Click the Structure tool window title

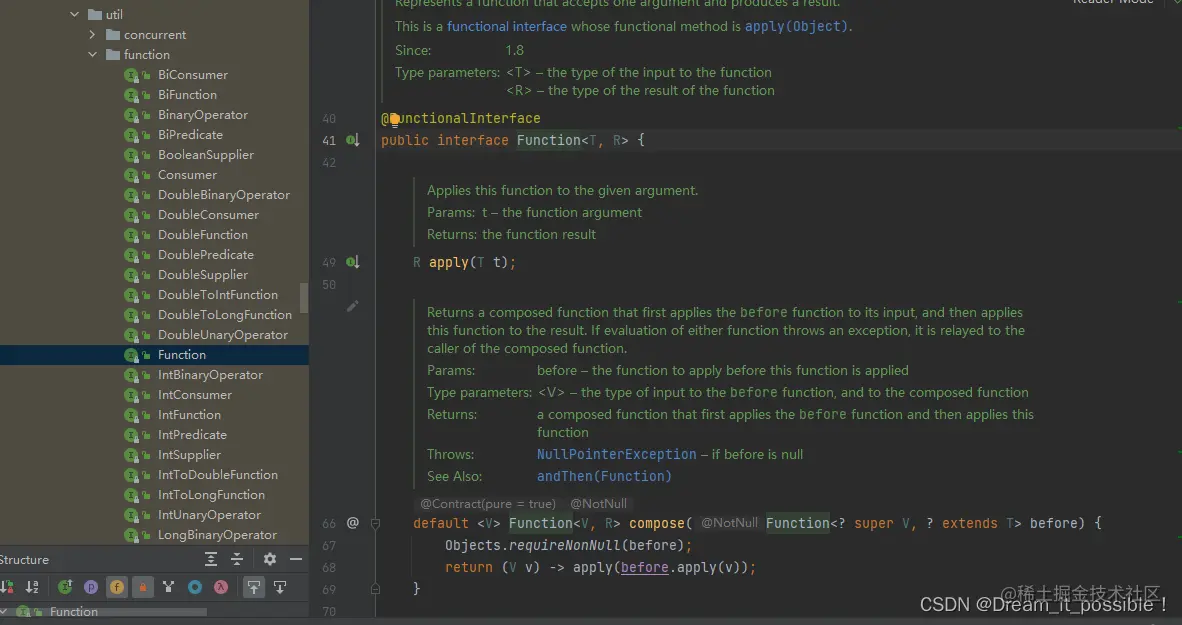25,559
